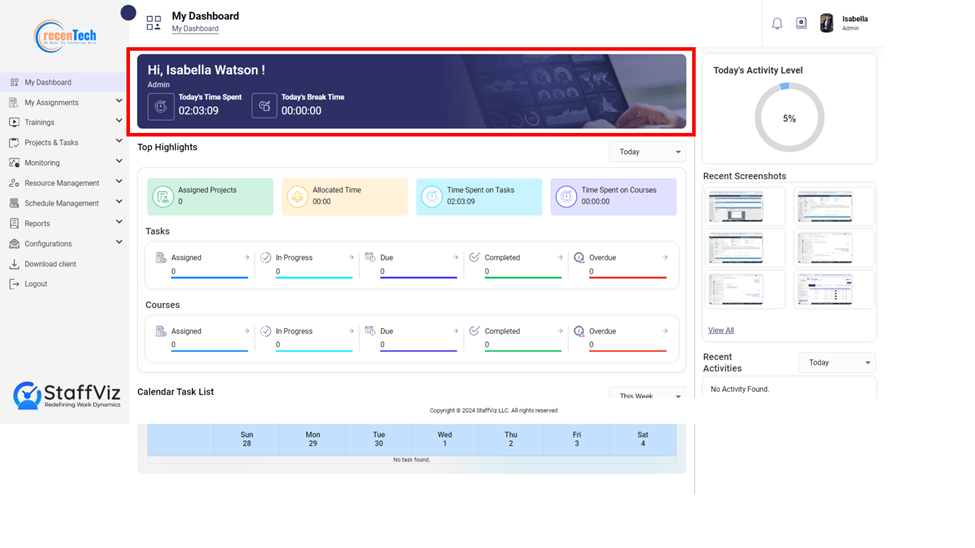Open the Recent Activities Today dropdown

[x=837, y=362]
